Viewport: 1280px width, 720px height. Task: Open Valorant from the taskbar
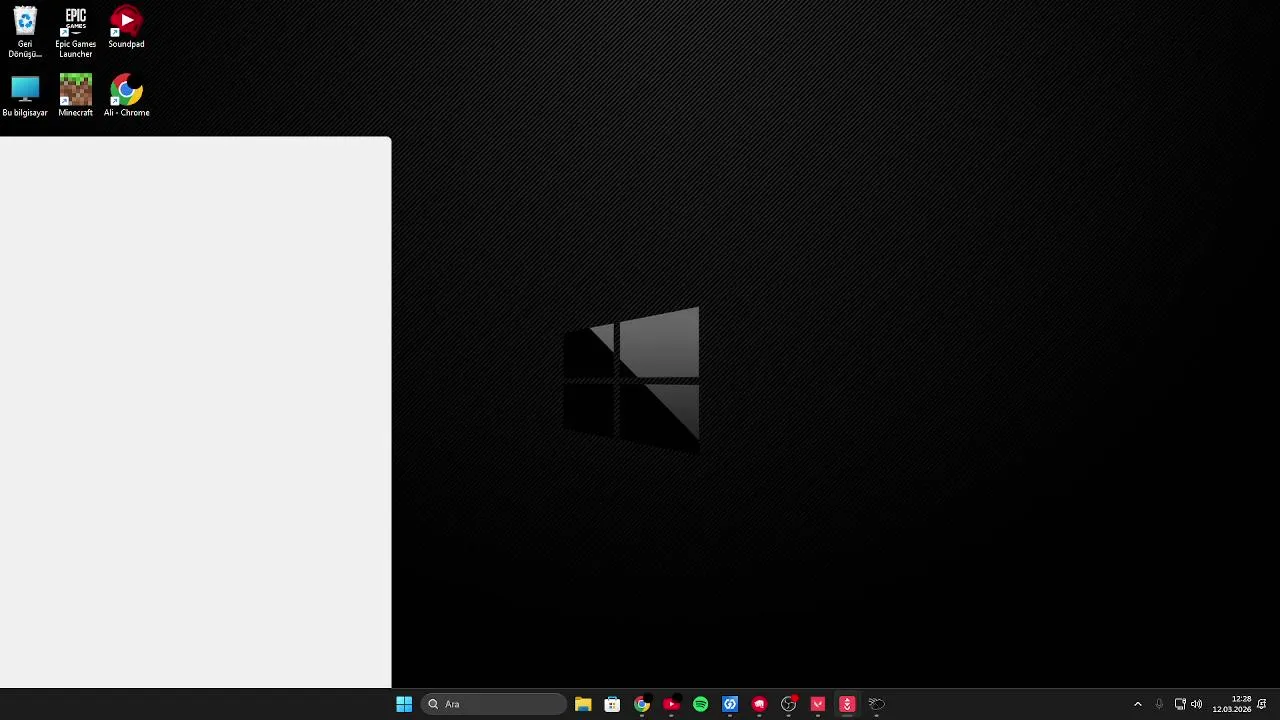818,704
